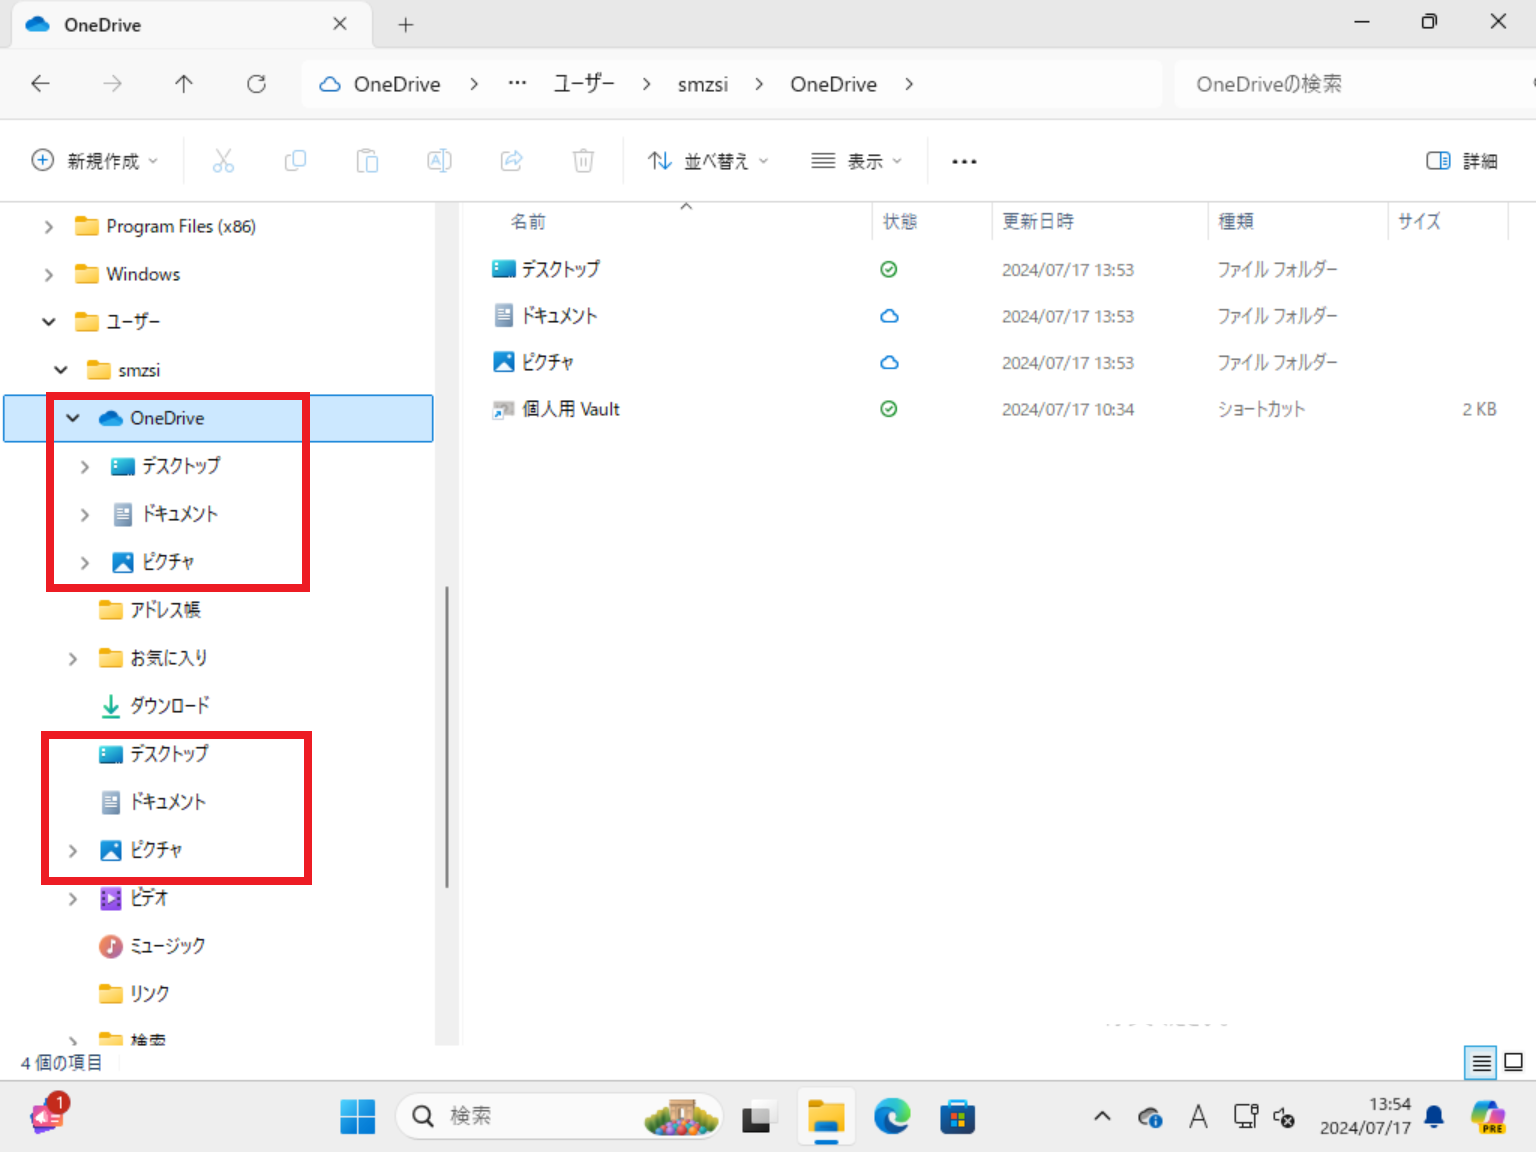Open smzsi from the breadcrumb path

(x=703, y=84)
